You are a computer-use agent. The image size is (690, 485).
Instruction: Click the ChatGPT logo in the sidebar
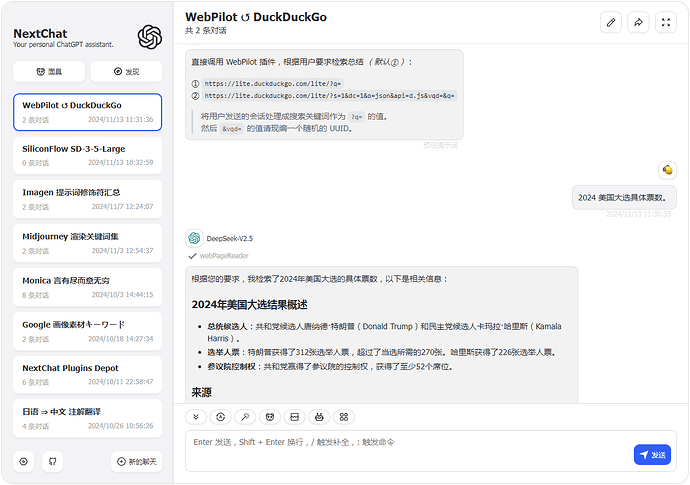coord(150,37)
